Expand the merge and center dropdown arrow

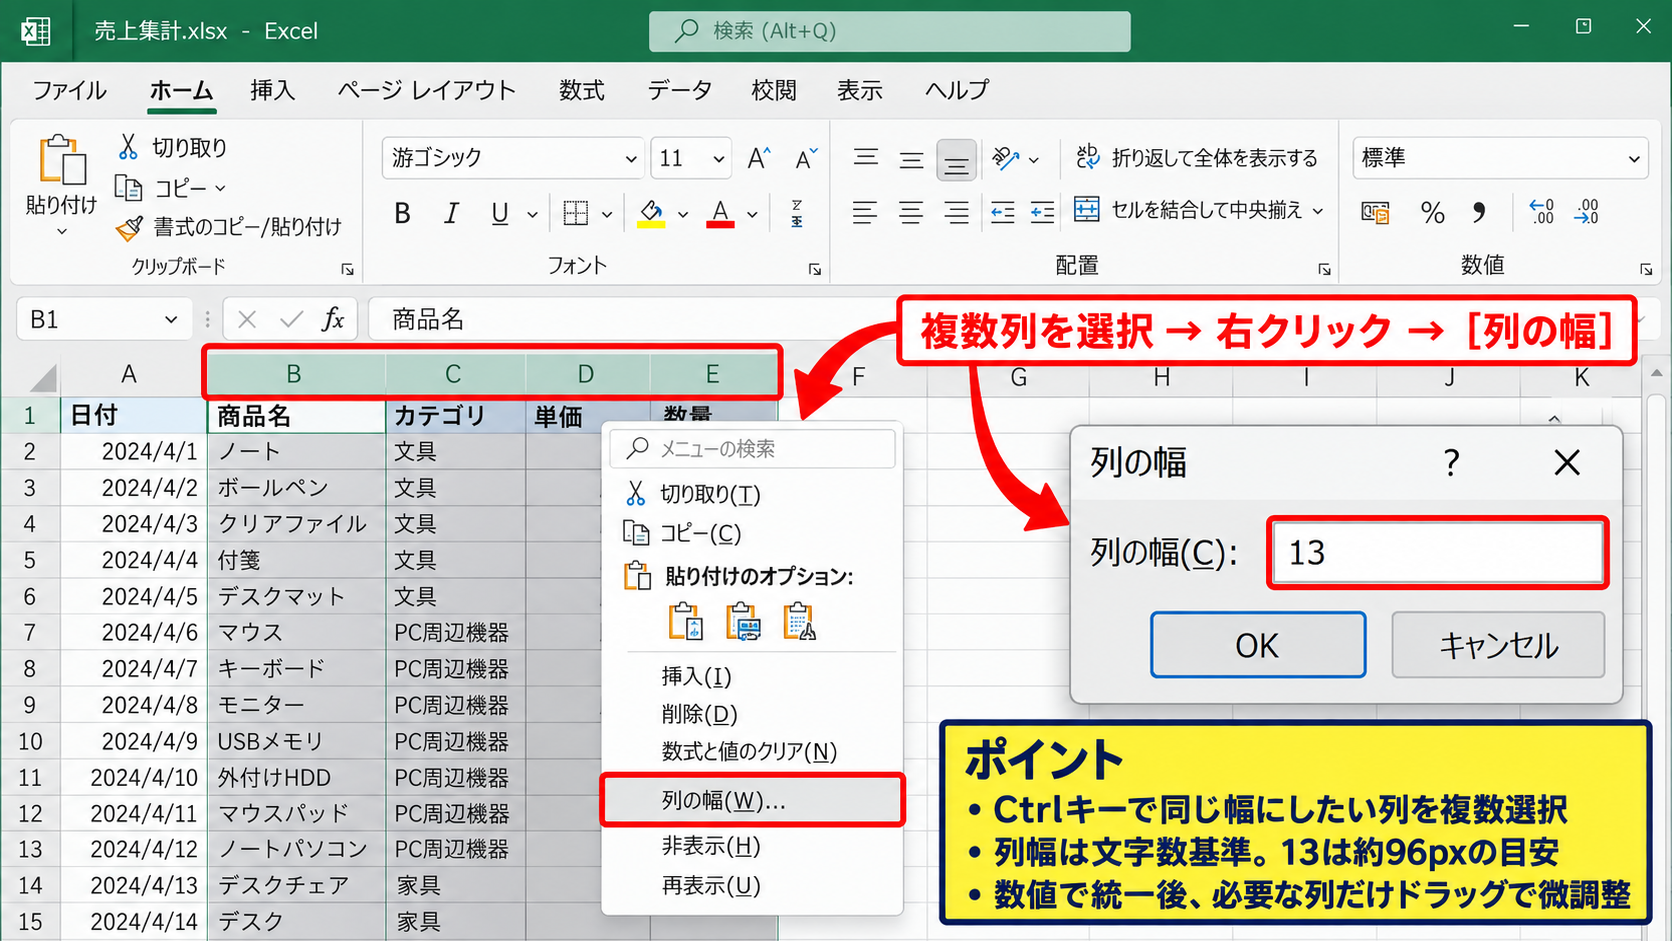point(1317,211)
